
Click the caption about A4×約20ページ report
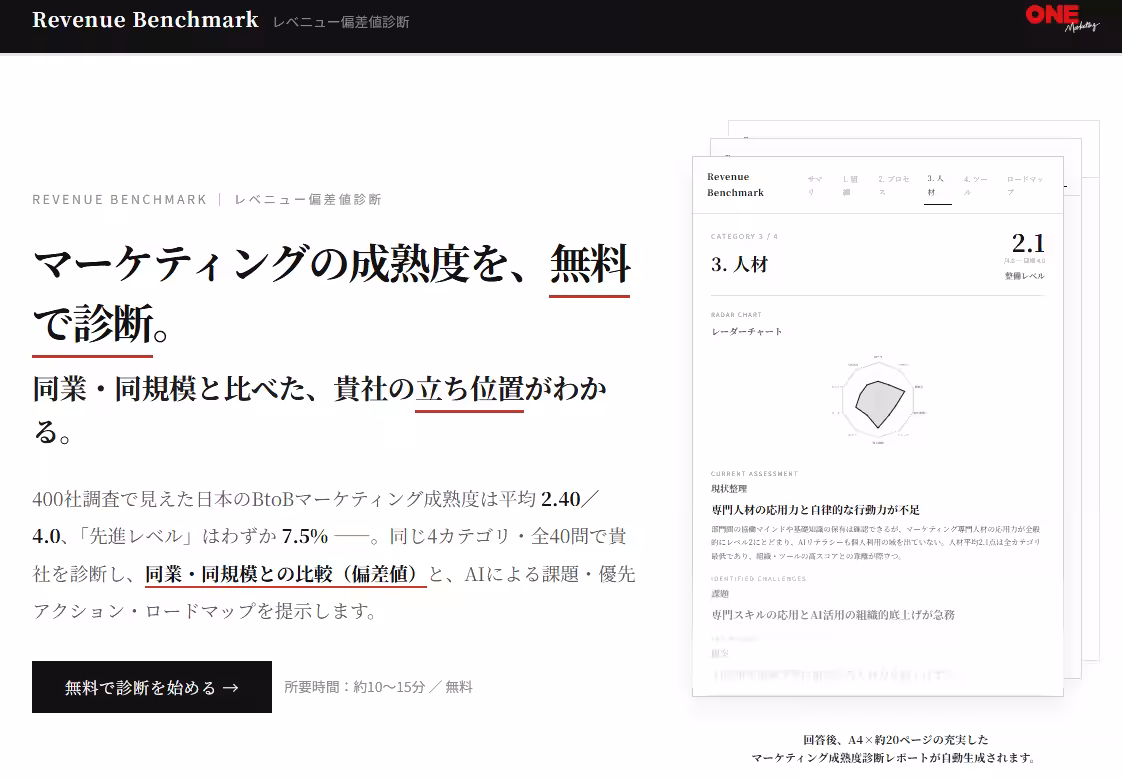tap(894, 749)
